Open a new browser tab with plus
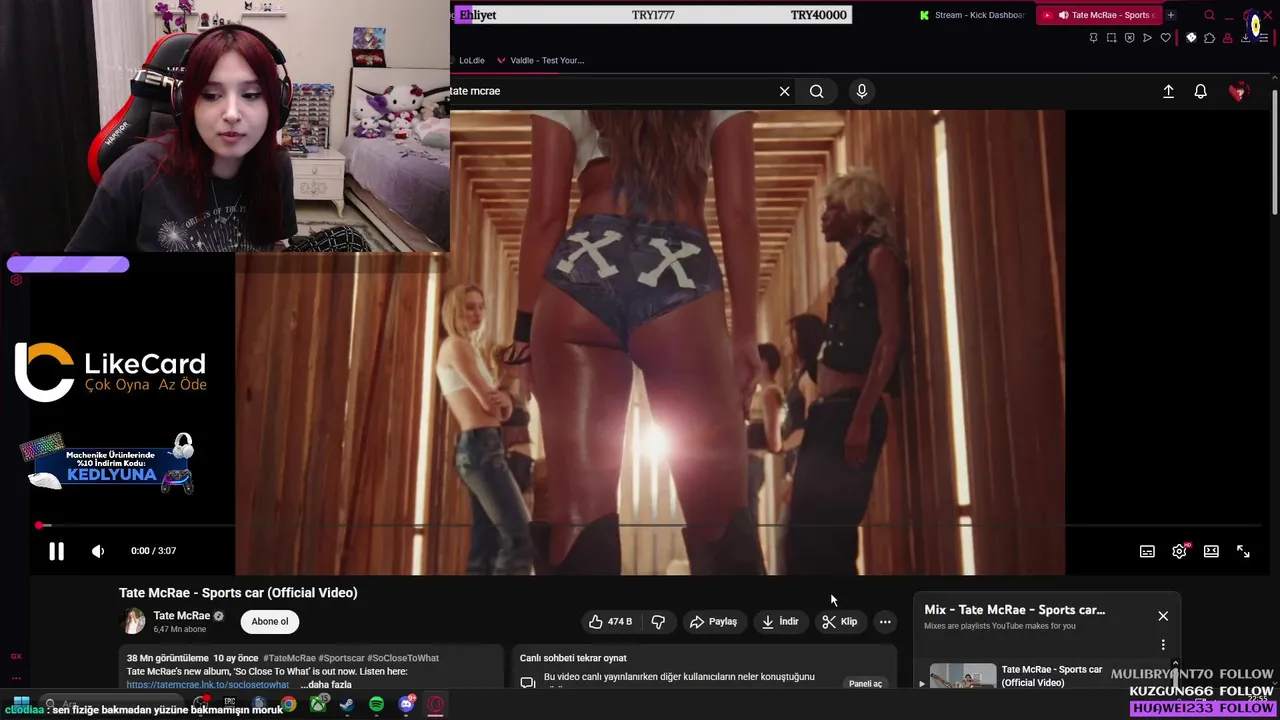 pyautogui.click(x=1171, y=15)
